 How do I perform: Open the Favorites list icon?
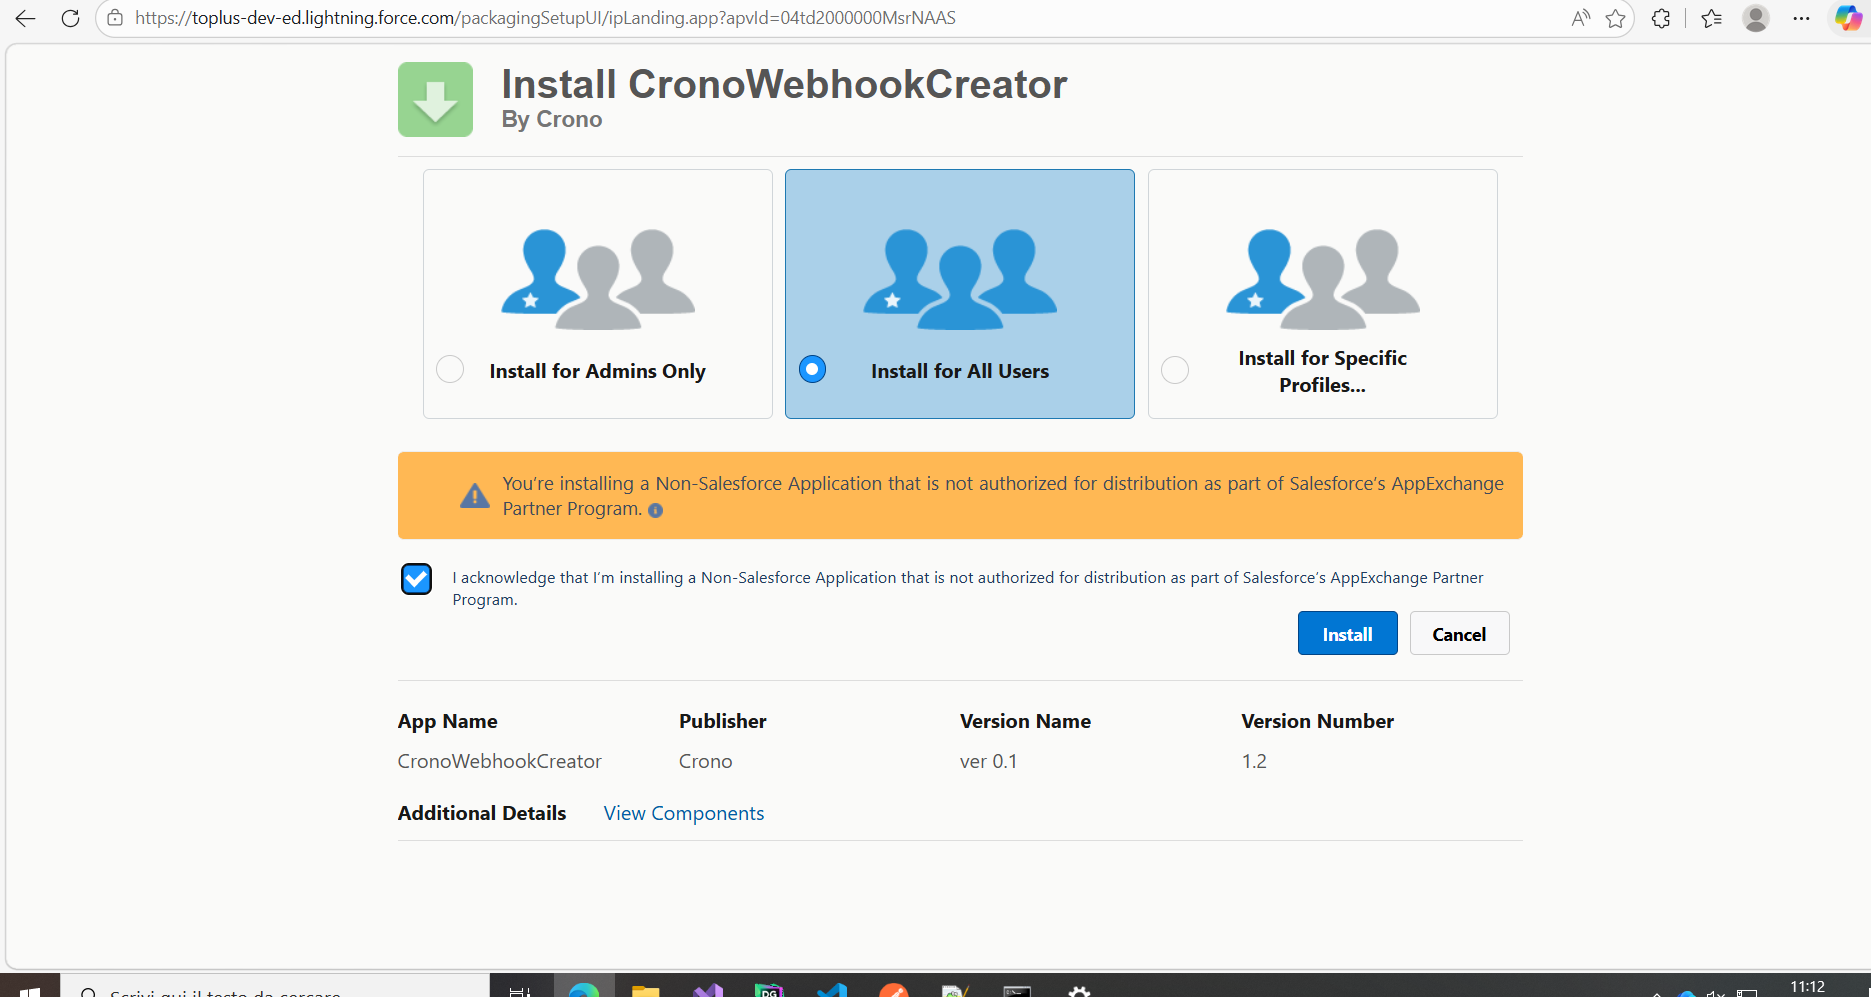point(1711,18)
